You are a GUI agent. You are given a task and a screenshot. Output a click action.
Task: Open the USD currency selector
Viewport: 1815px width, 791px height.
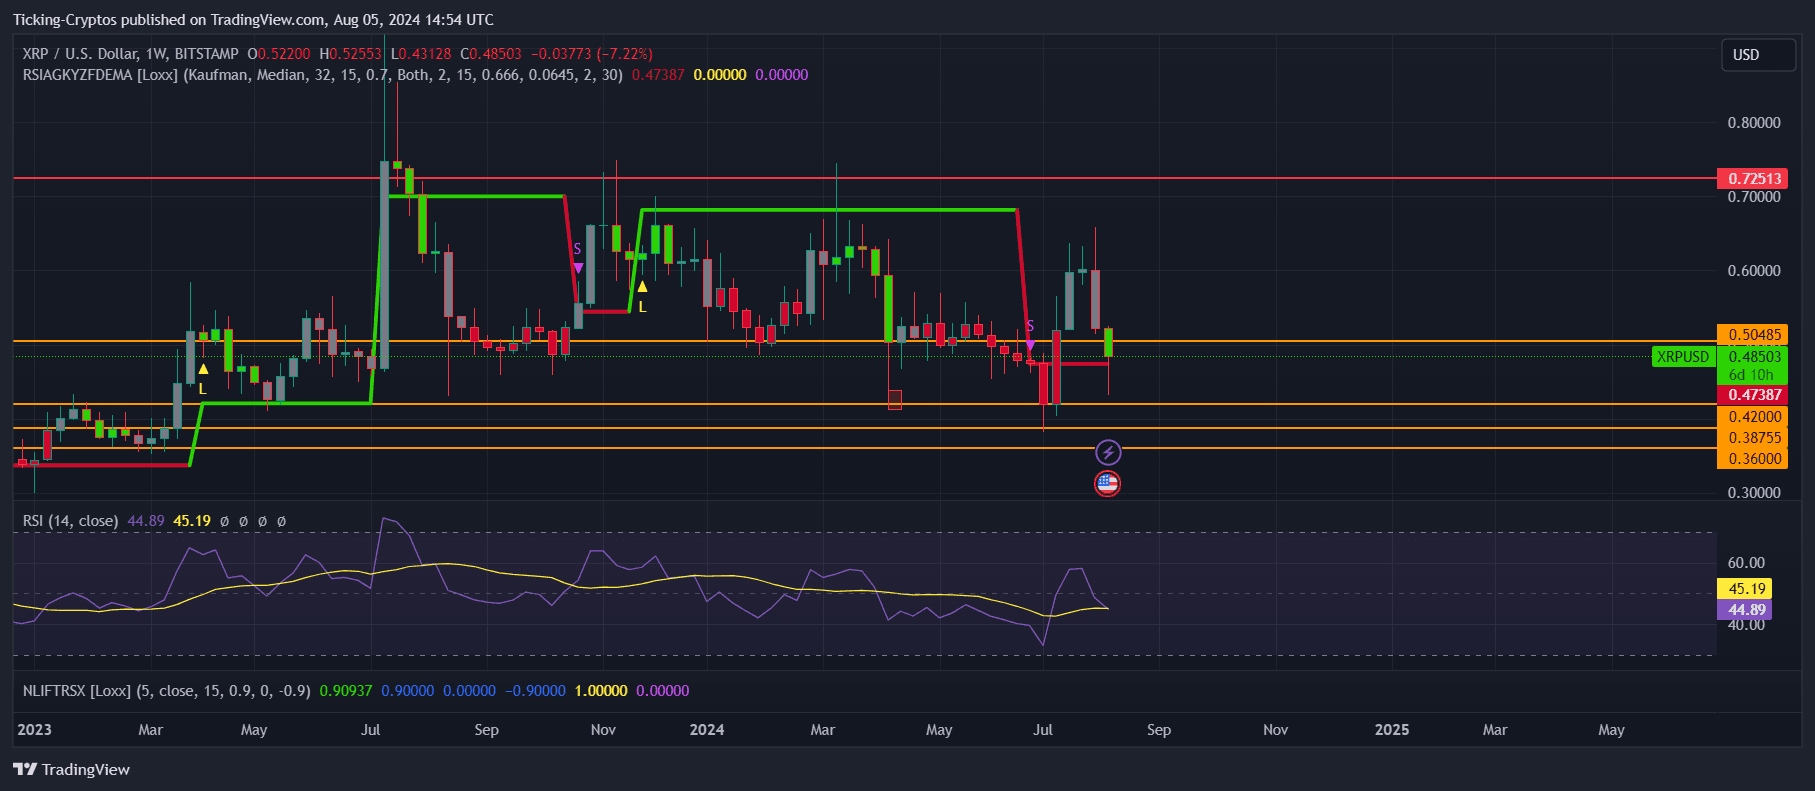[x=1757, y=55]
